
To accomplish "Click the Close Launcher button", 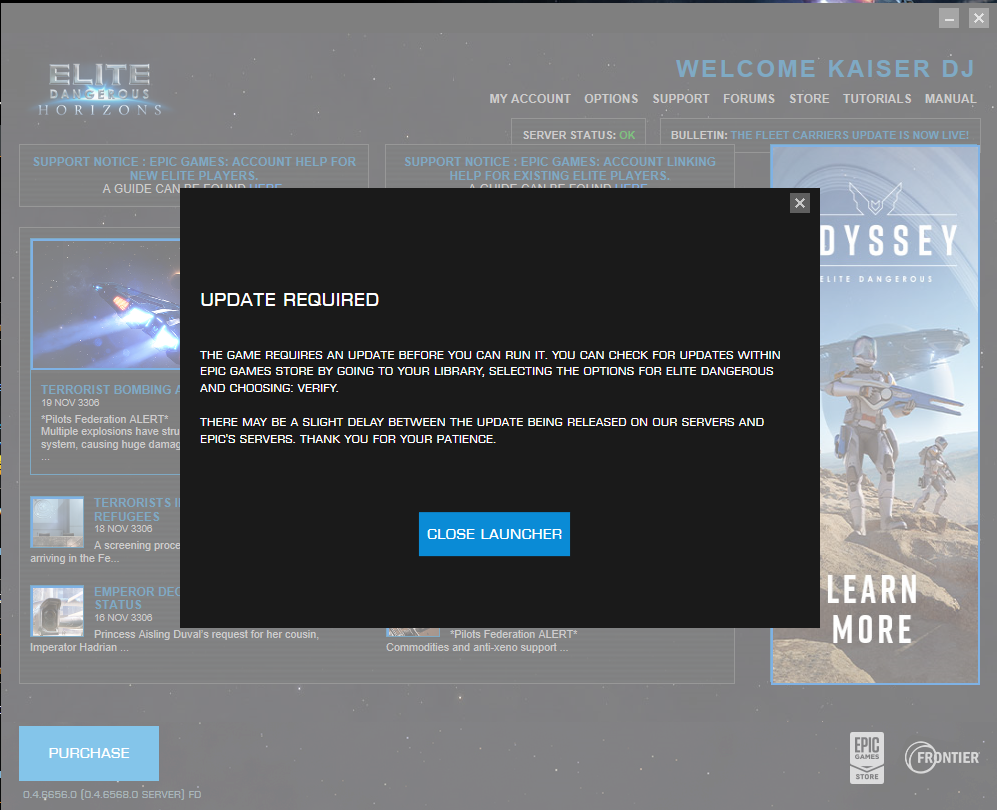I will point(494,534).
